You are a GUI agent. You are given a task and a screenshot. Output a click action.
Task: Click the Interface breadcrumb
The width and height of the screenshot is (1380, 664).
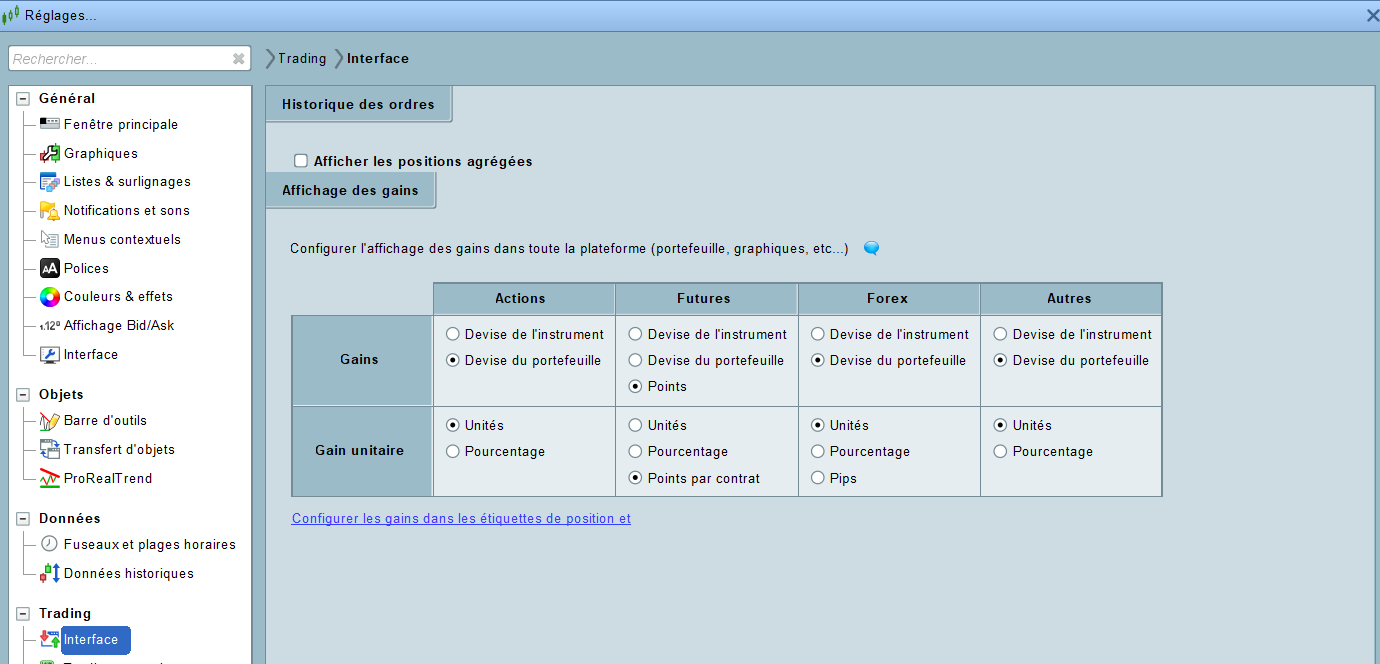tap(378, 58)
